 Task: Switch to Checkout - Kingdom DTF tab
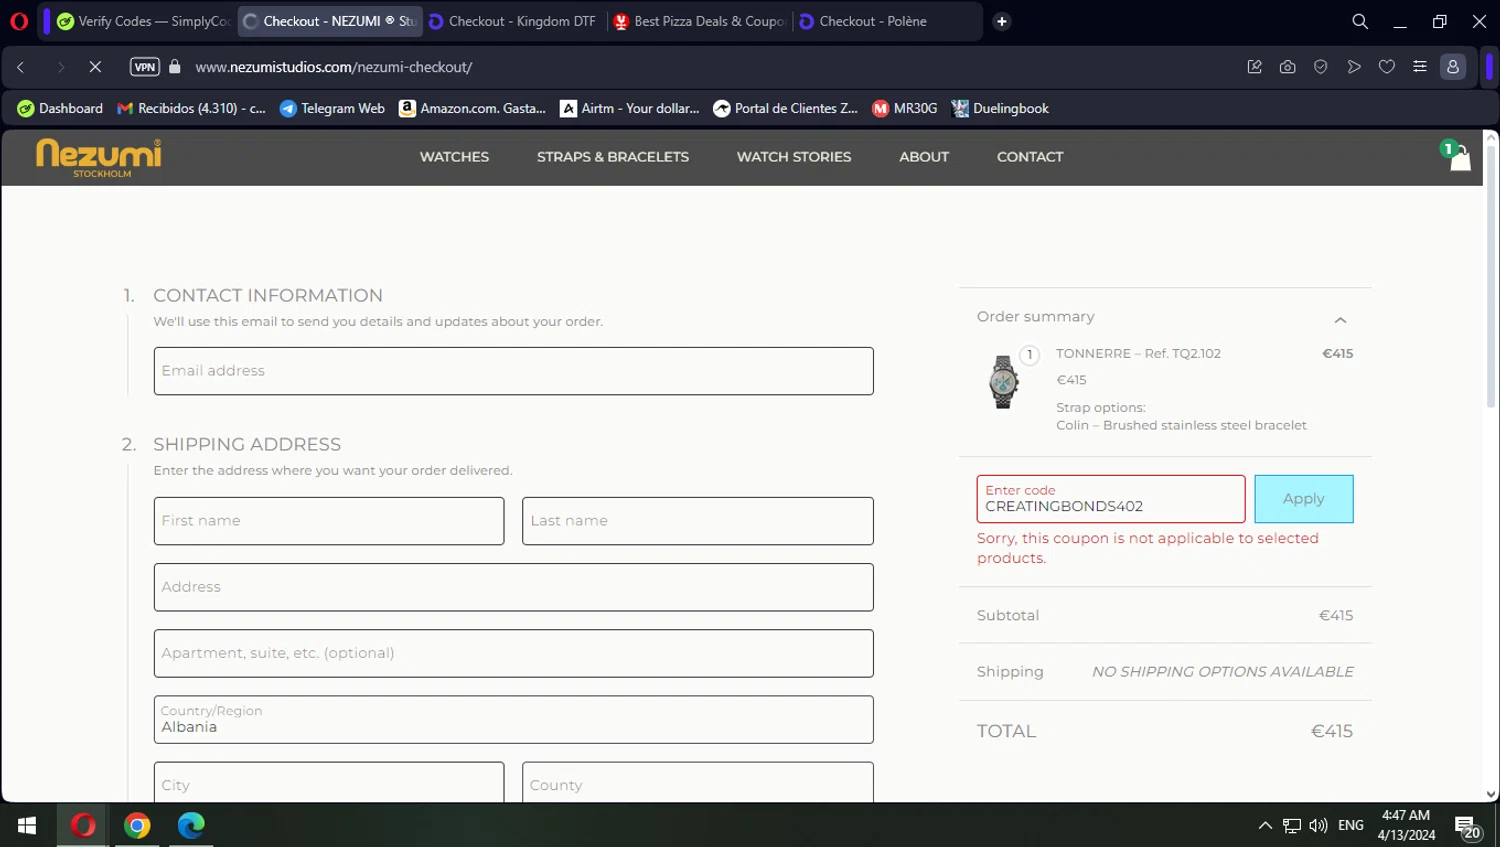point(512,21)
